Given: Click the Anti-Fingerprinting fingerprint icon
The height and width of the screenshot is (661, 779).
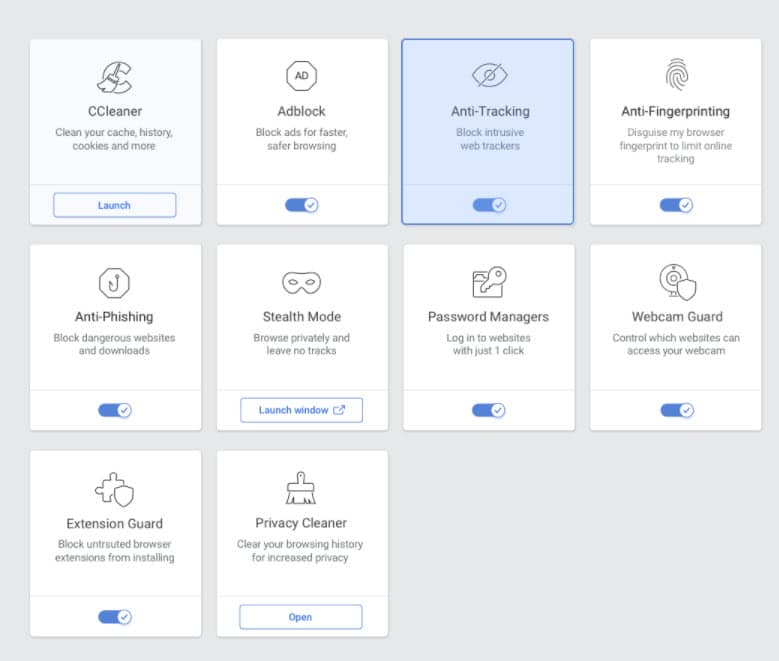Looking at the screenshot, I should click(677, 75).
